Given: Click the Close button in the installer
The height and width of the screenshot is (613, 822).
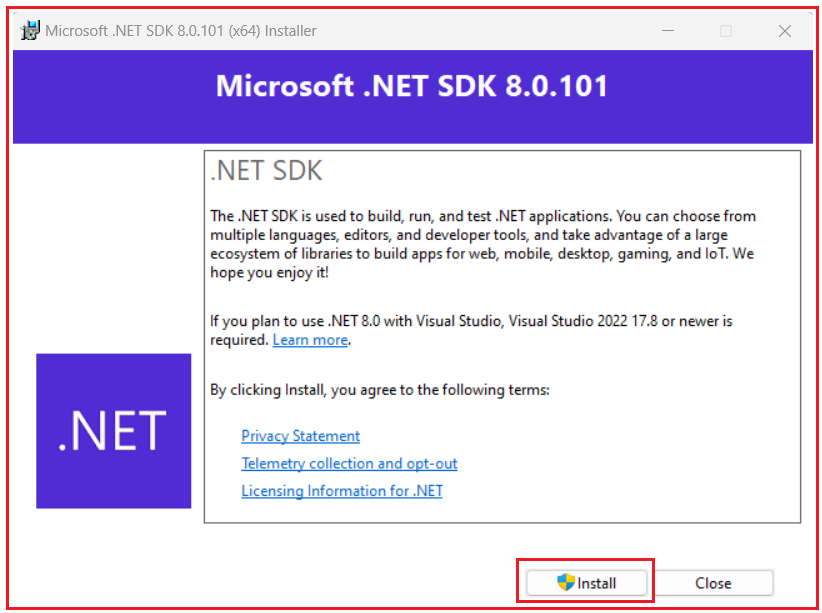Looking at the screenshot, I should (713, 583).
